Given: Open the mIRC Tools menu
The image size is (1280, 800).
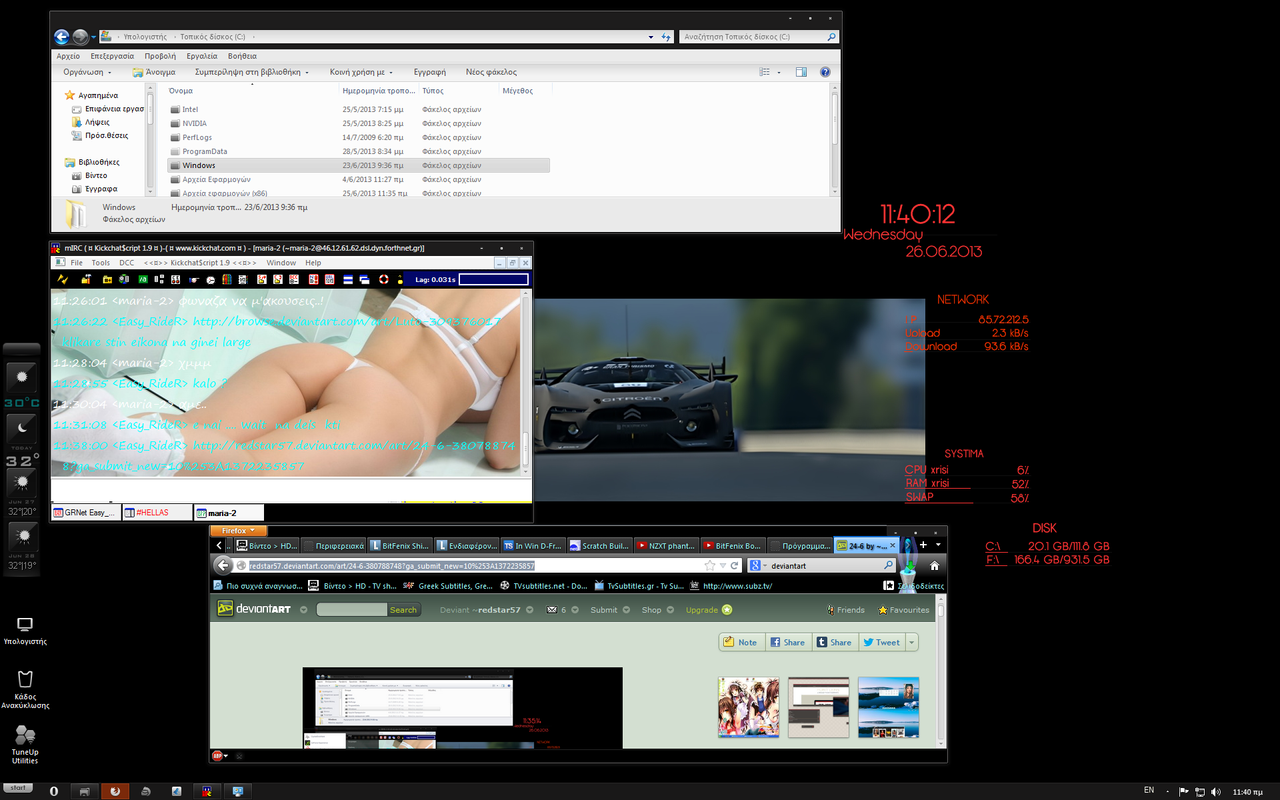Looking at the screenshot, I should pos(101,263).
